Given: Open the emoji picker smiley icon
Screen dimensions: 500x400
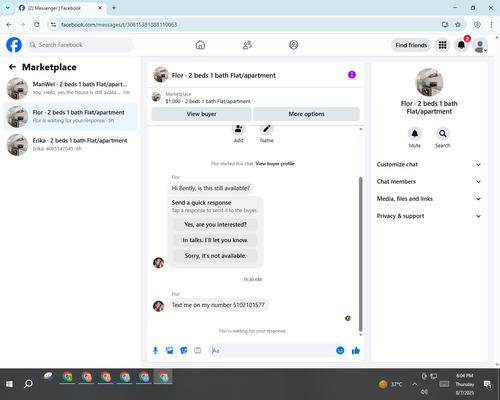Looking at the screenshot, I should pyautogui.click(x=340, y=350).
